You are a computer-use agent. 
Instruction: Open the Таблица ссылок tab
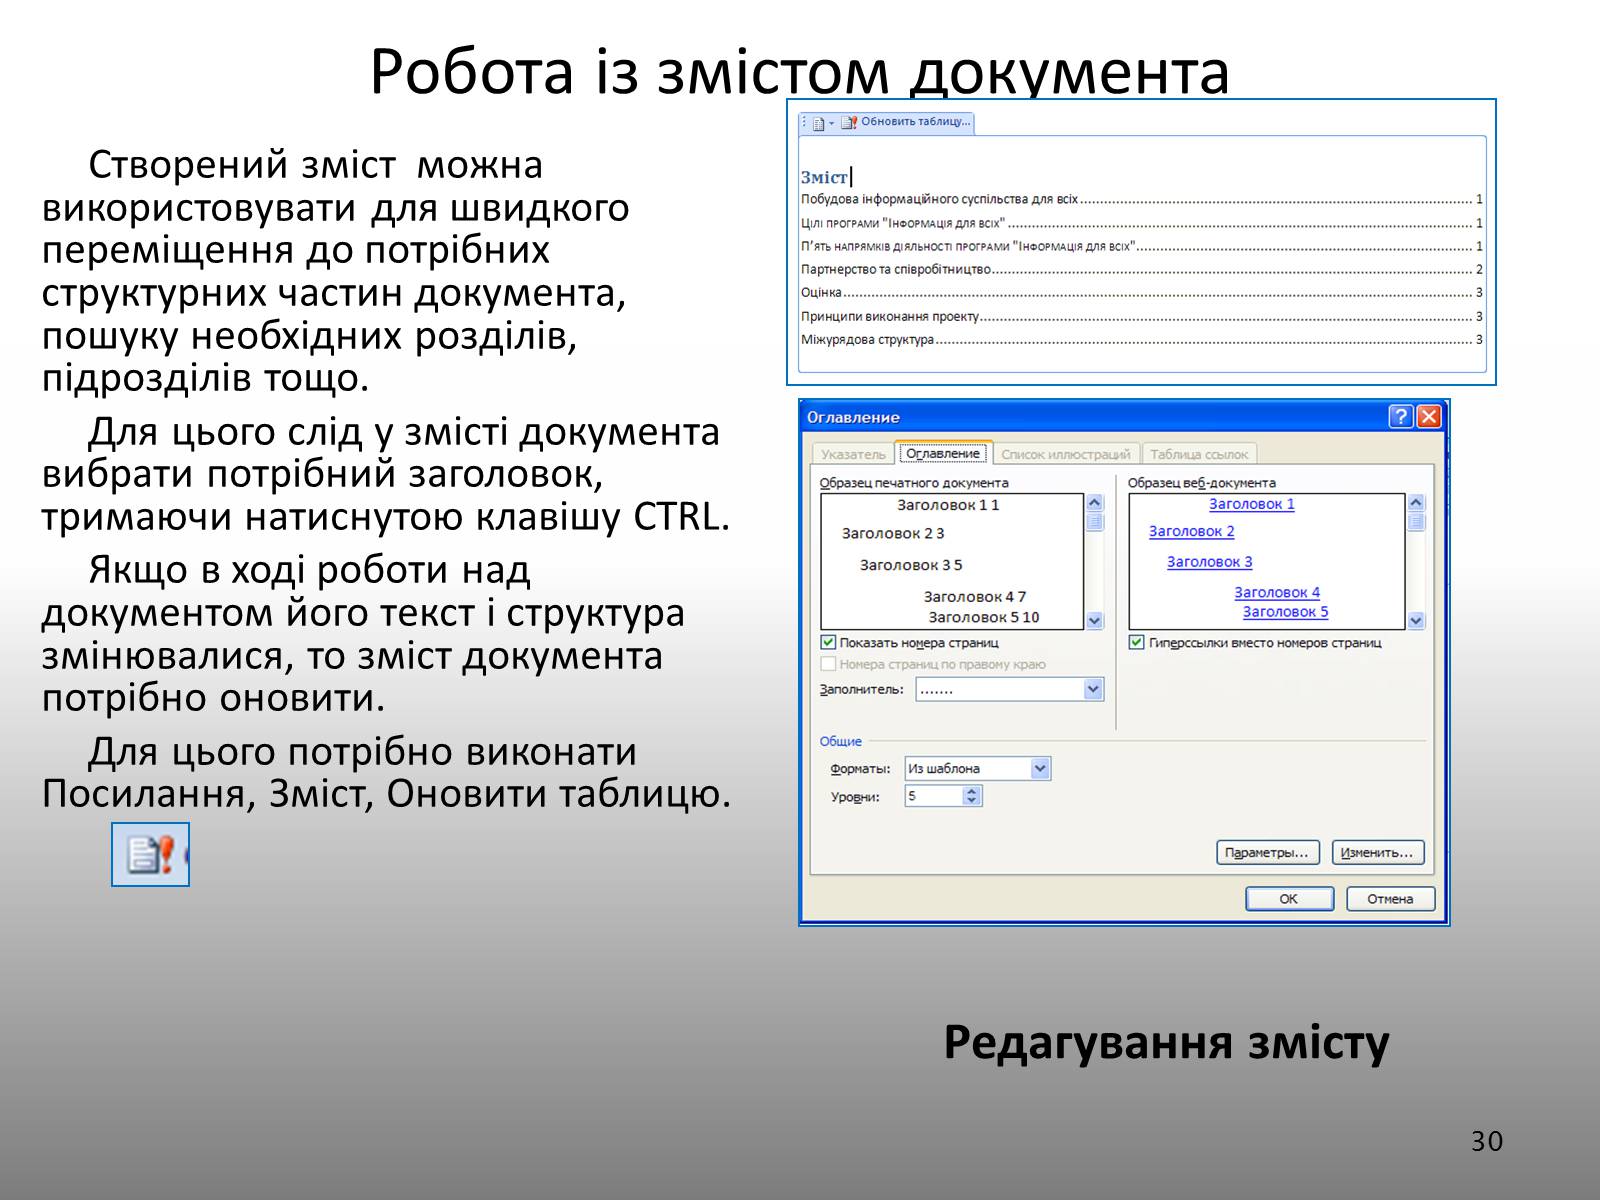[x=1199, y=454]
